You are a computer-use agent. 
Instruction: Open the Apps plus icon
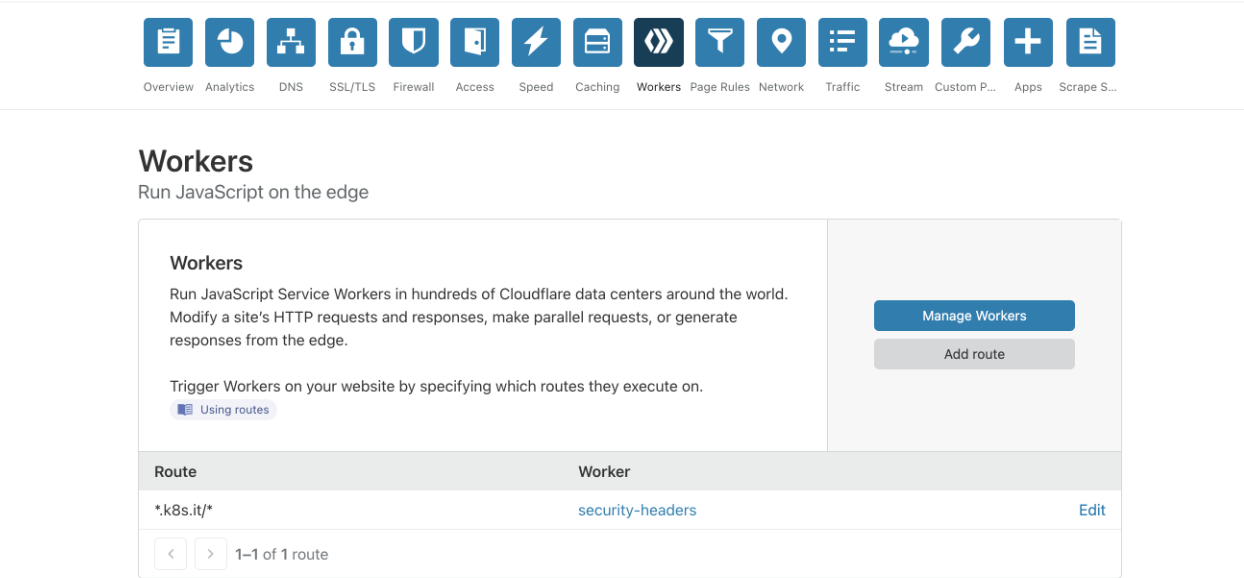(x=1028, y=42)
